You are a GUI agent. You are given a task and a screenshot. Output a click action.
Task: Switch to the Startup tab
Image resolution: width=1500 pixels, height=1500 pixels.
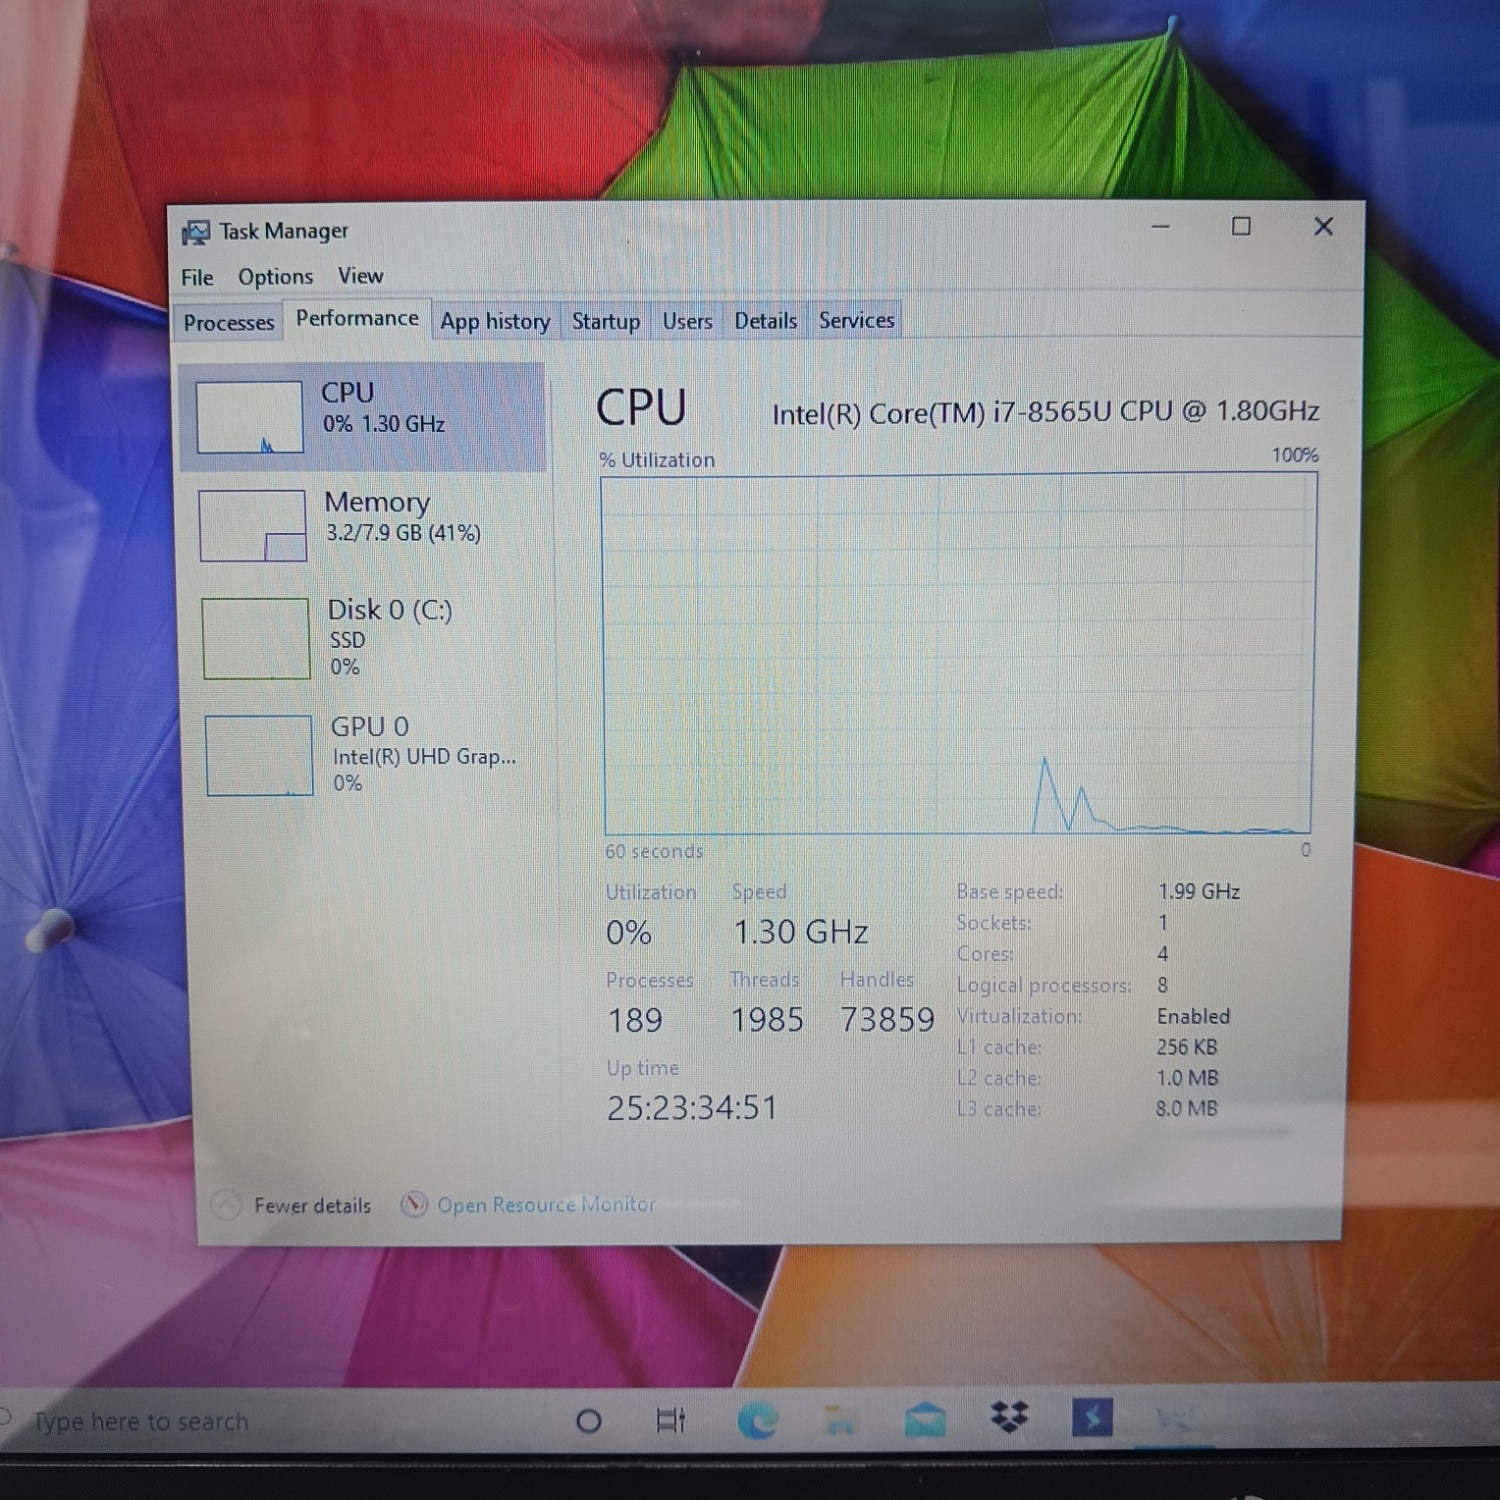coord(605,322)
